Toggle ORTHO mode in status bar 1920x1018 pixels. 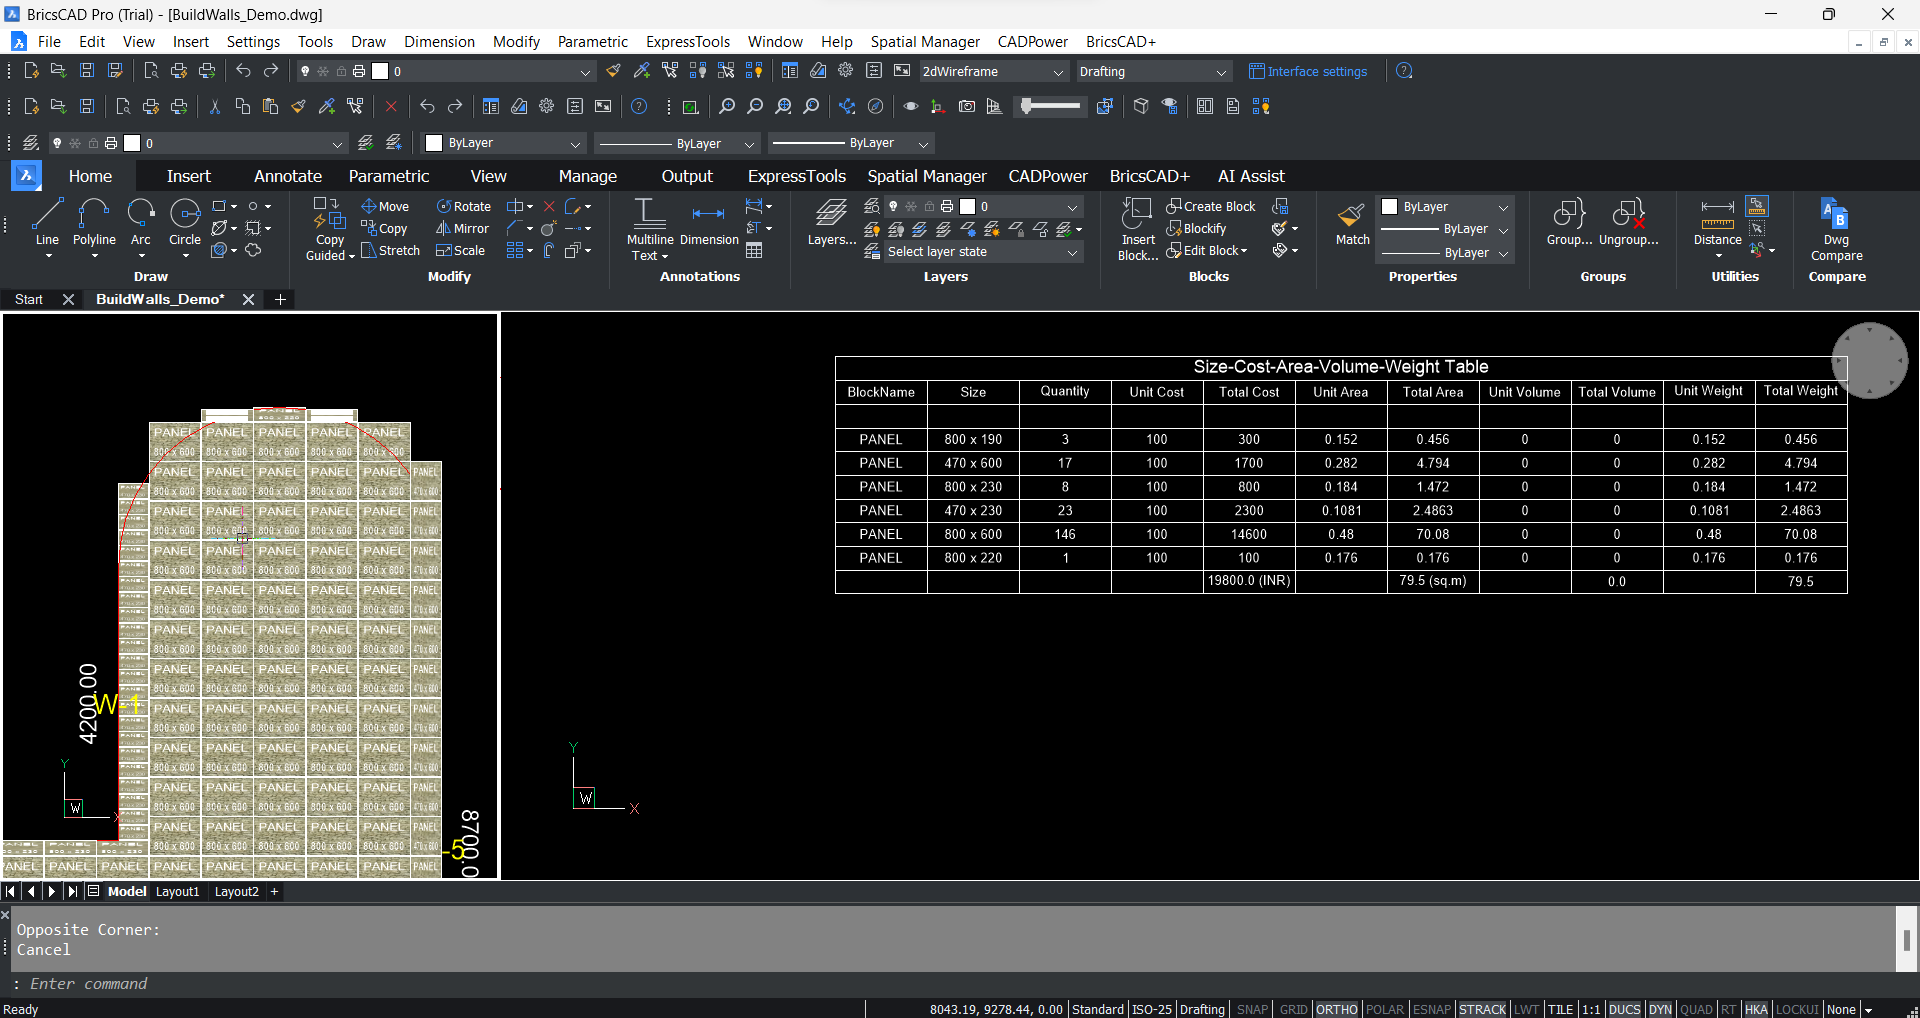1338,1009
